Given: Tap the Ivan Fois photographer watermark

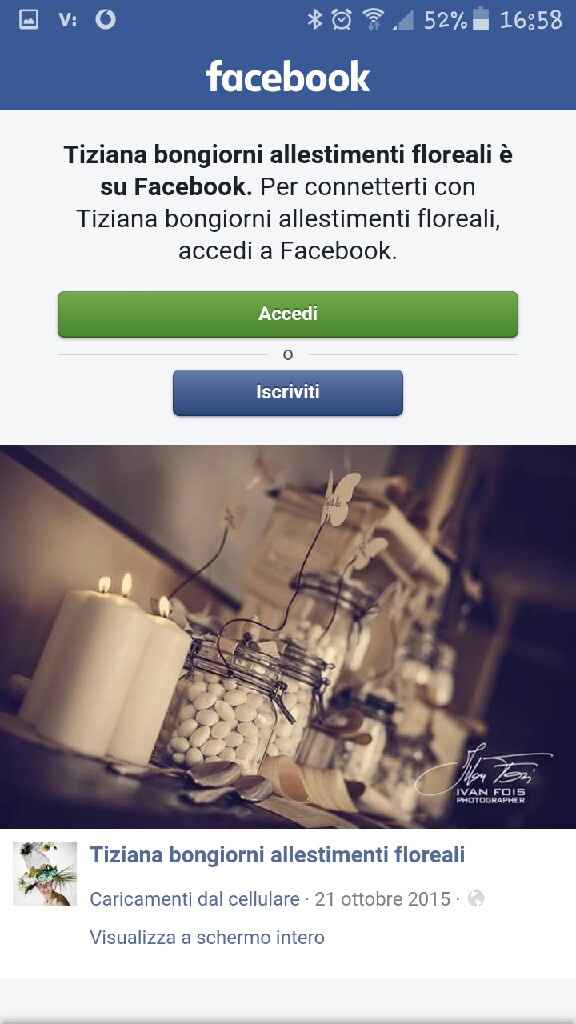Looking at the screenshot, I should (x=485, y=775).
